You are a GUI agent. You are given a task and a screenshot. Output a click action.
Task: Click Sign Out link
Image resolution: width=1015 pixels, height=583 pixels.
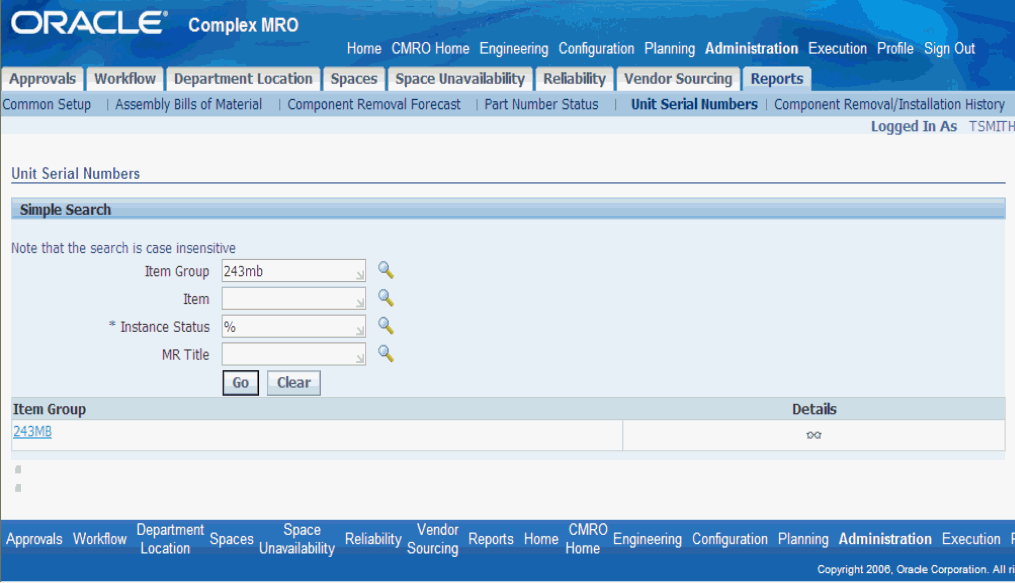(949, 49)
